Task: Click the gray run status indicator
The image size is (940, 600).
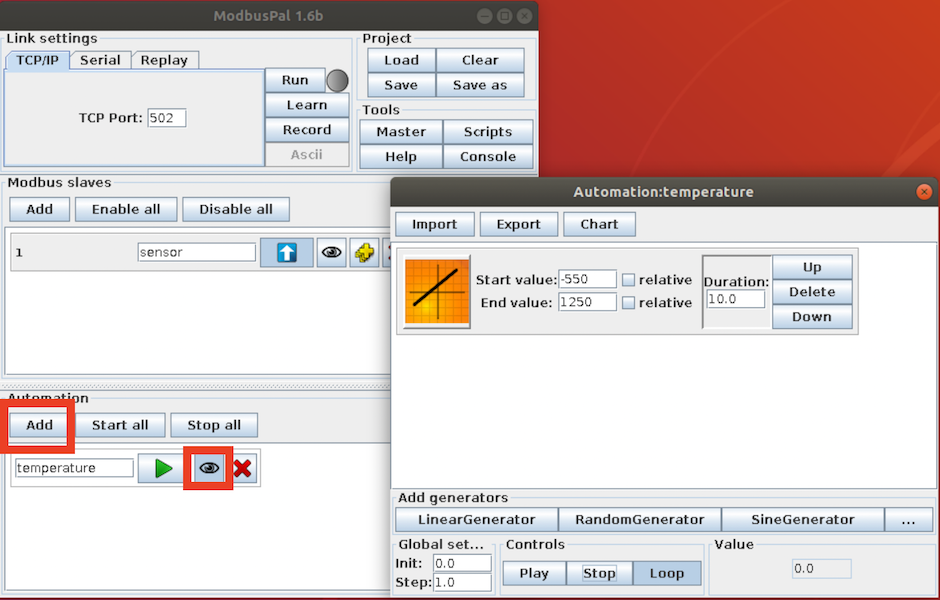Action: (338, 81)
